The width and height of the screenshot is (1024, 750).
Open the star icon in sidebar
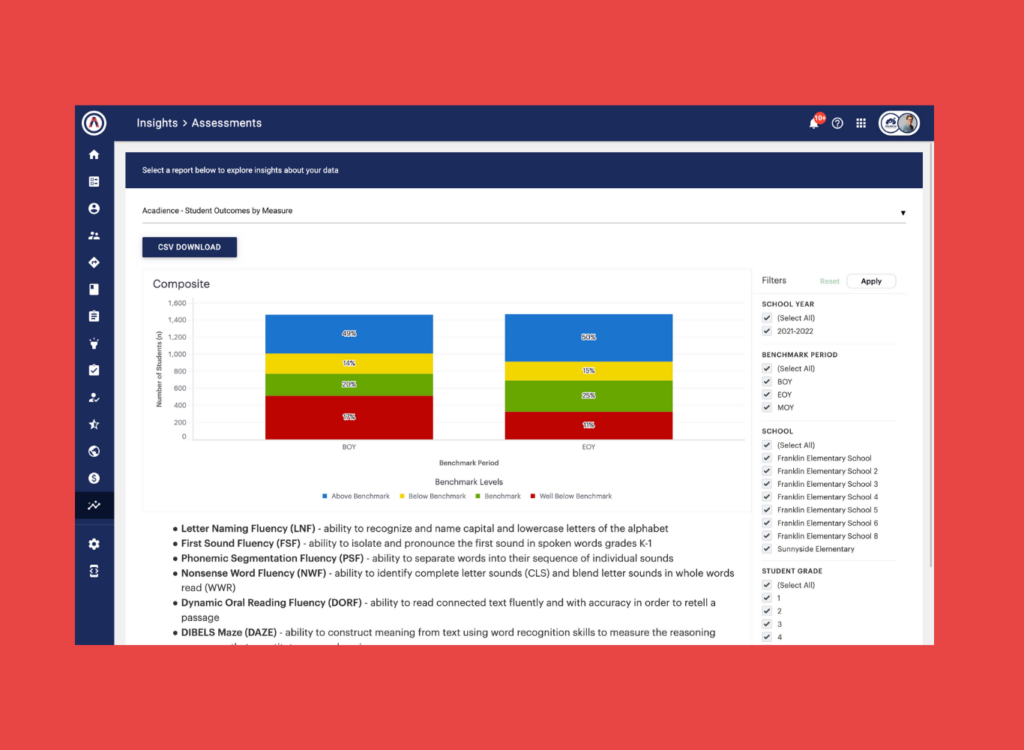point(94,425)
